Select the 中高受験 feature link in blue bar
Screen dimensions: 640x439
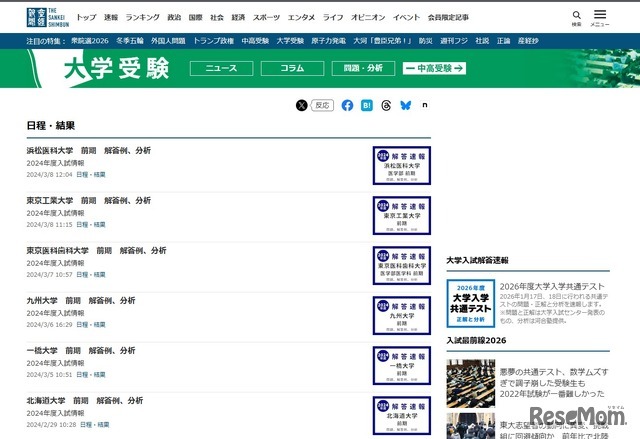click(255, 41)
